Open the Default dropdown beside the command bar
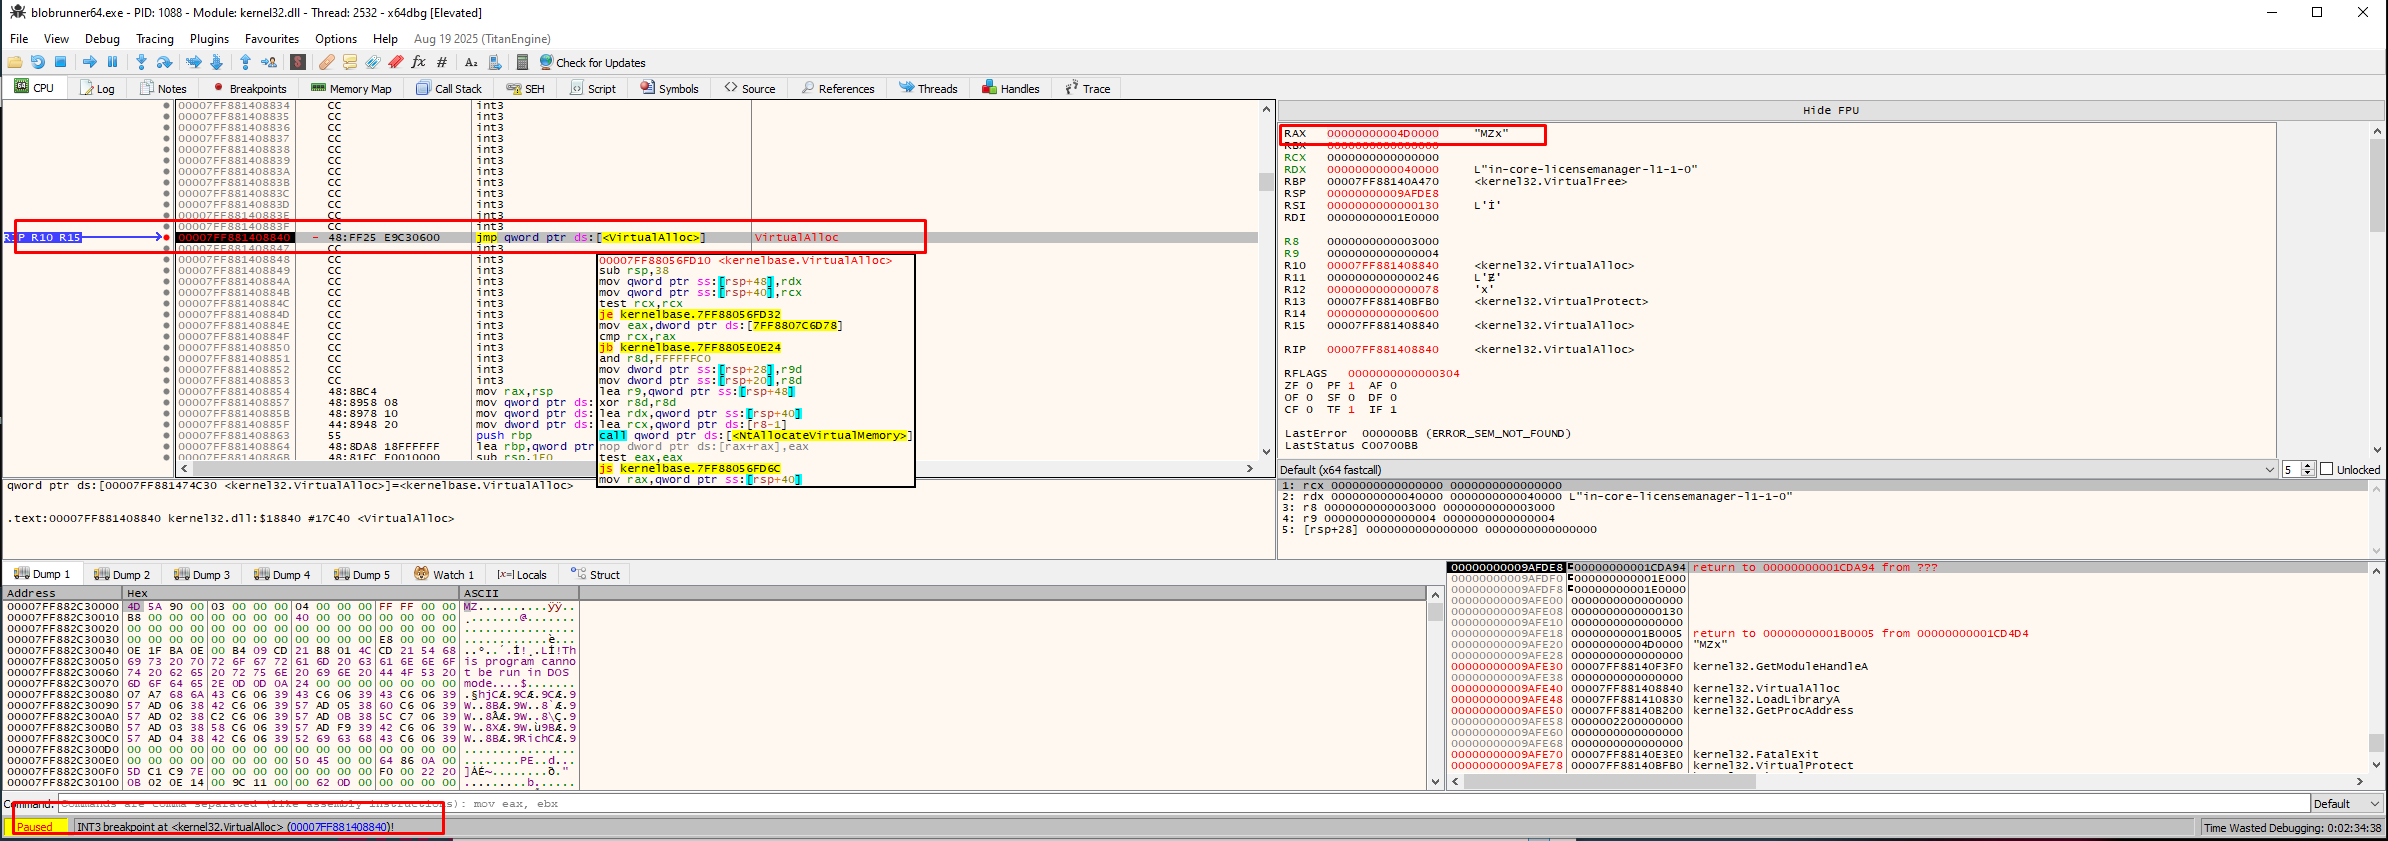The width and height of the screenshot is (2388, 841). 2346,804
